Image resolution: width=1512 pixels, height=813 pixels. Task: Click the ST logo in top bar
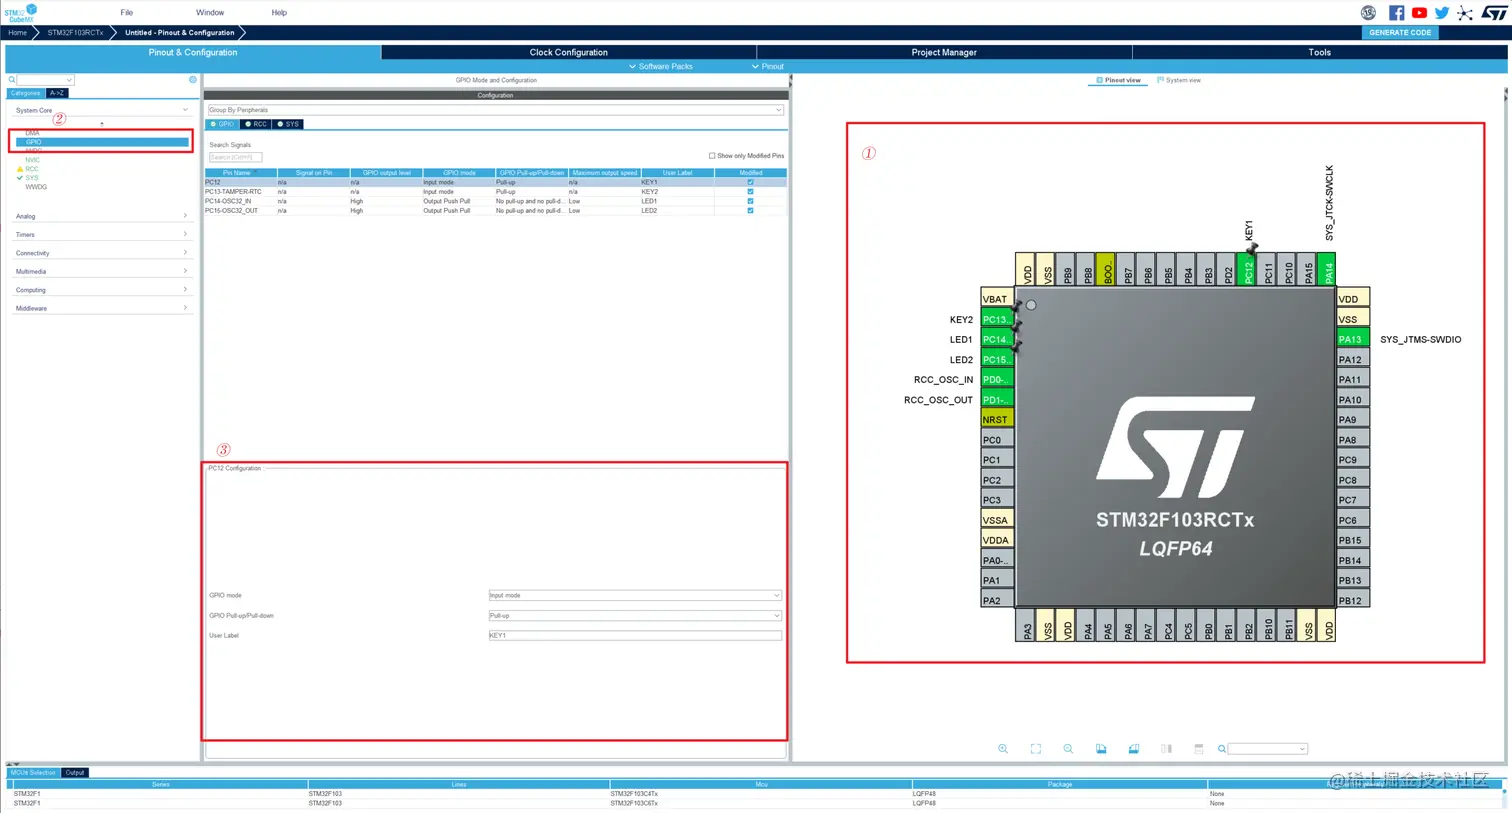pyautogui.click(x=1494, y=13)
